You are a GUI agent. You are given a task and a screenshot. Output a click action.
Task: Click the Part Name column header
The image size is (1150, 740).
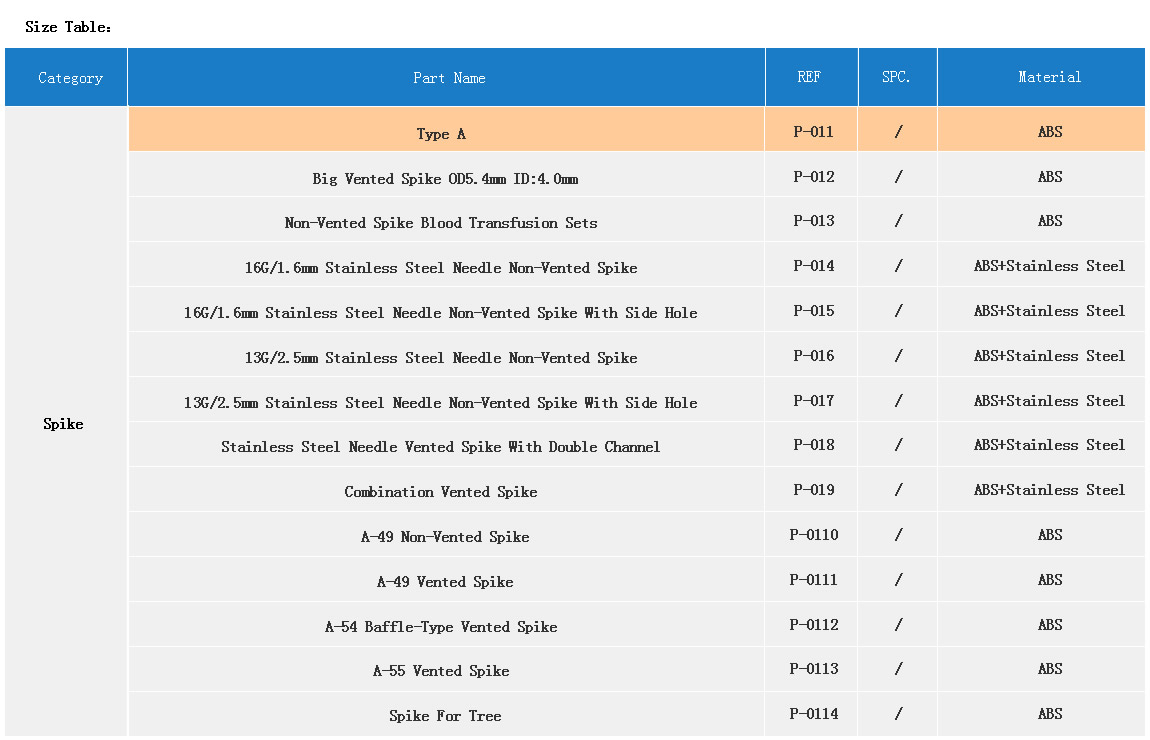point(449,78)
